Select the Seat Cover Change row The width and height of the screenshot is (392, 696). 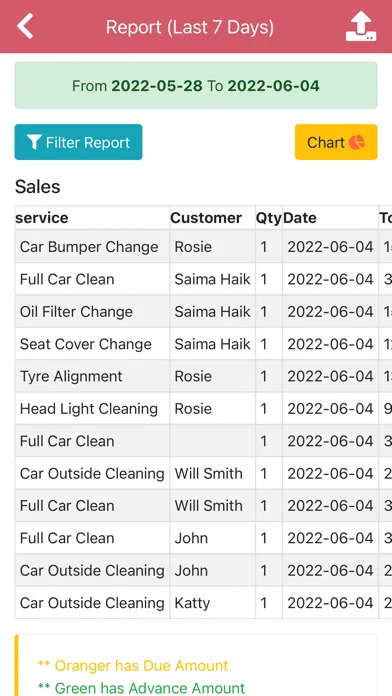point(196,344)
